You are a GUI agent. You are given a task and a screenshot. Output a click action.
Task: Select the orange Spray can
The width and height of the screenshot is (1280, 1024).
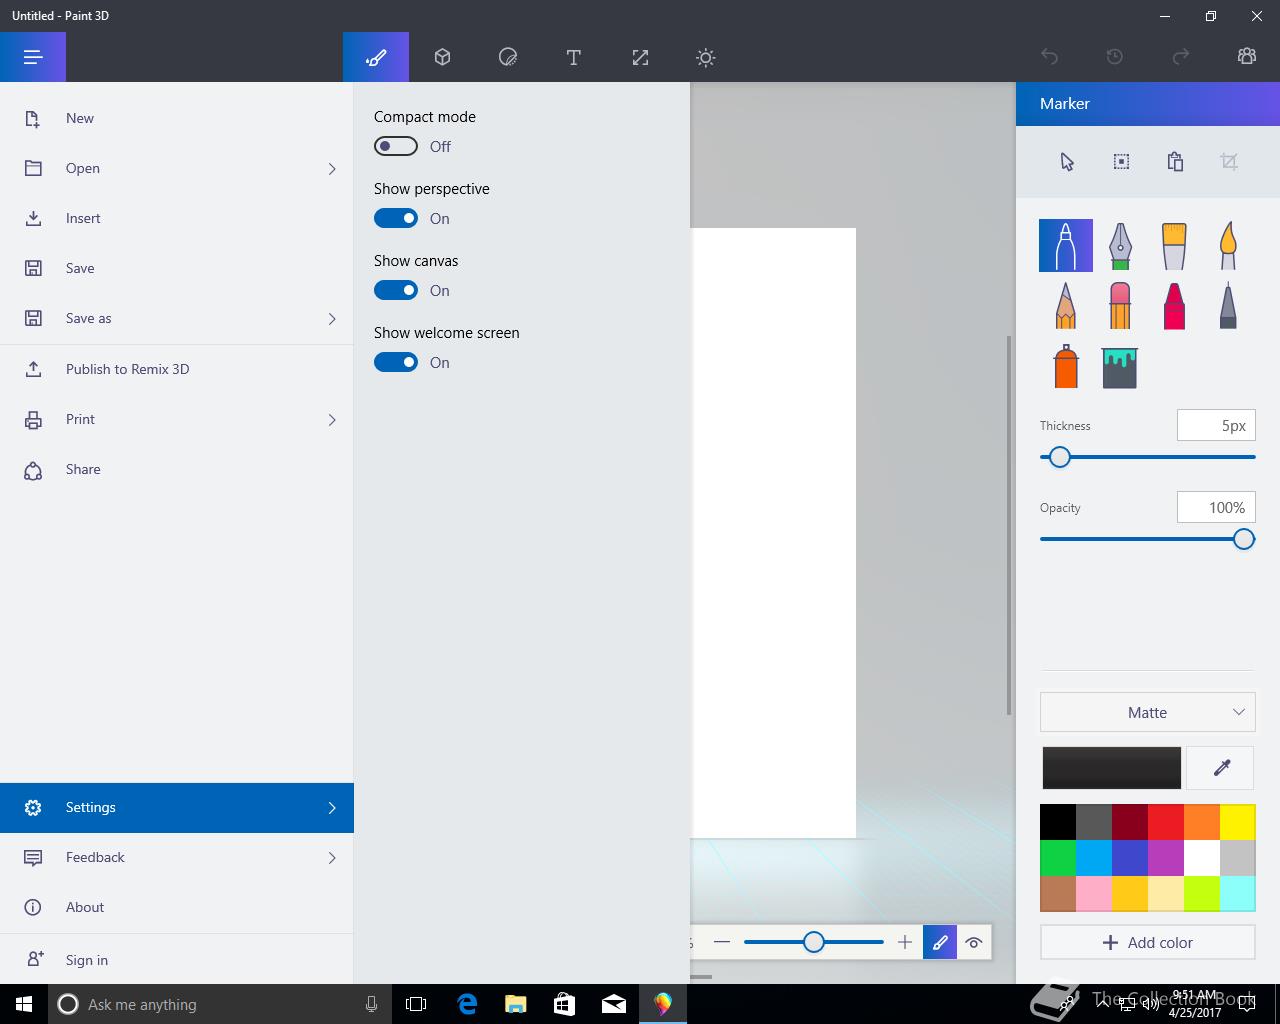click(x=1066, y=367)
